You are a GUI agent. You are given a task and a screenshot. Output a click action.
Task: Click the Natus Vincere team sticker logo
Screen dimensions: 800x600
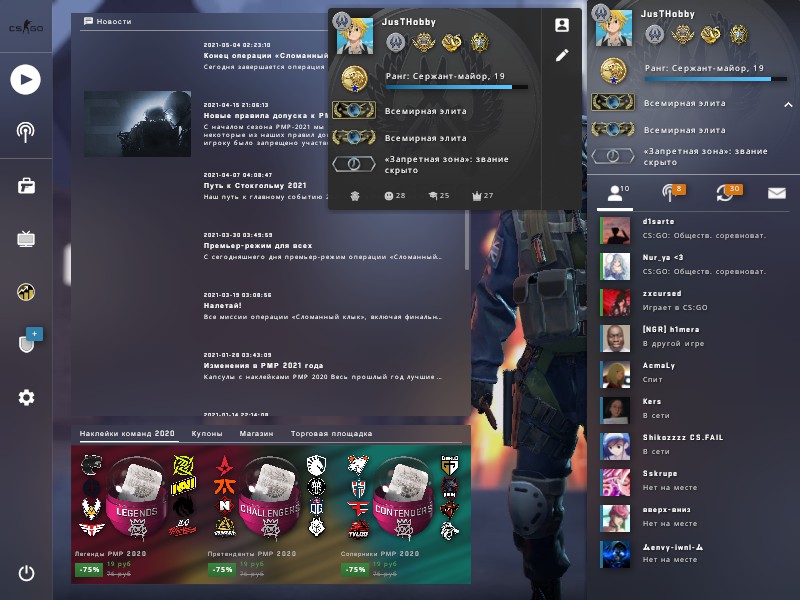pos(183,486)
